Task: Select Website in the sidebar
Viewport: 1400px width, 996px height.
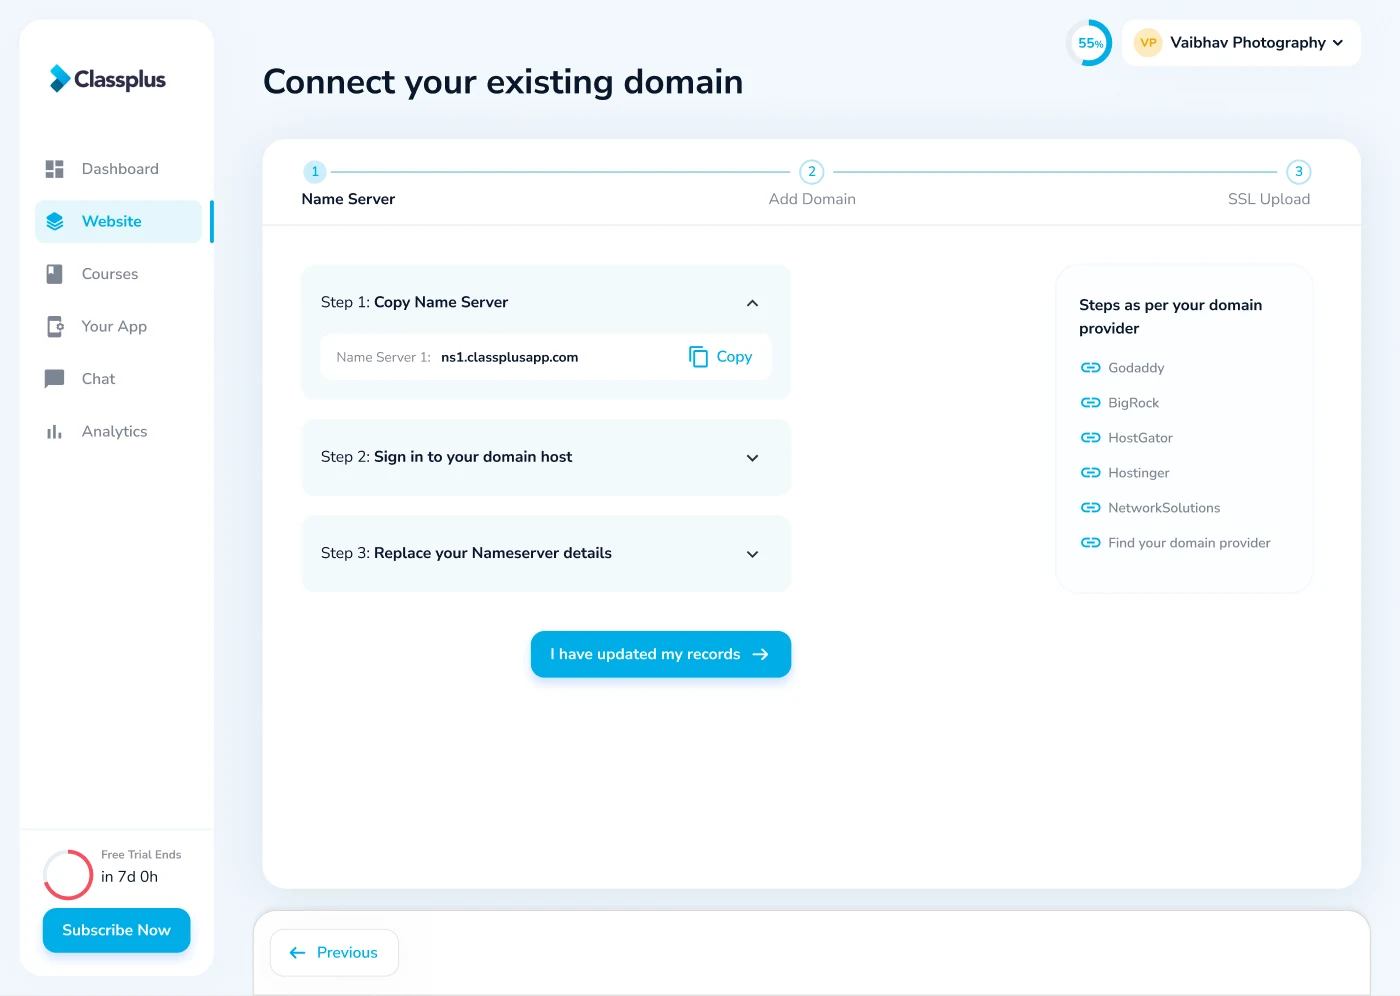Action: click(118, 222)
